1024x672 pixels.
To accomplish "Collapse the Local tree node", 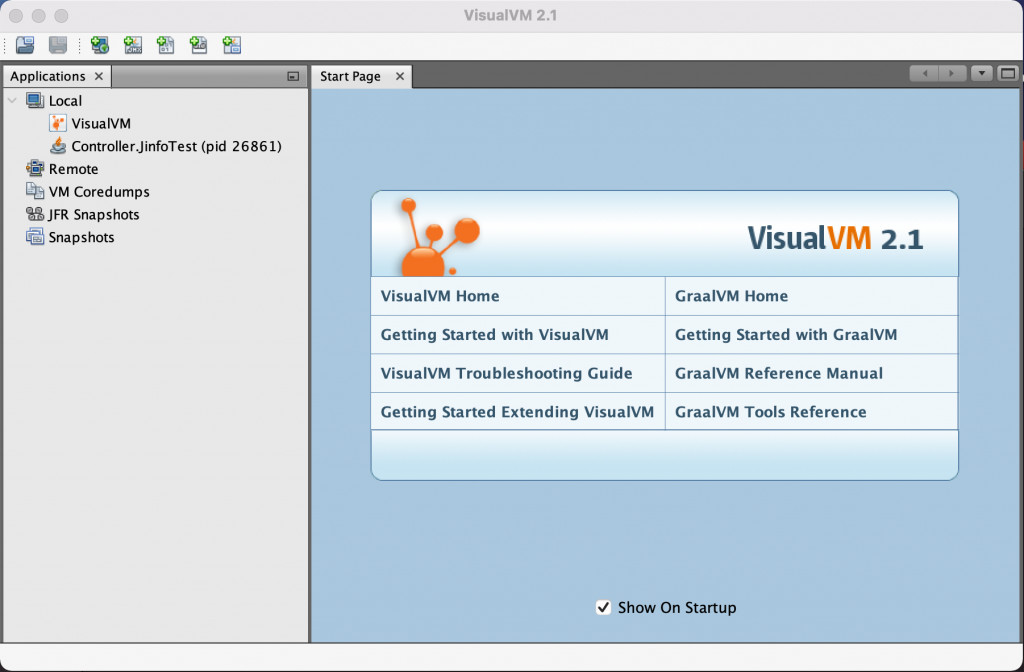I will tap(12, 101).
